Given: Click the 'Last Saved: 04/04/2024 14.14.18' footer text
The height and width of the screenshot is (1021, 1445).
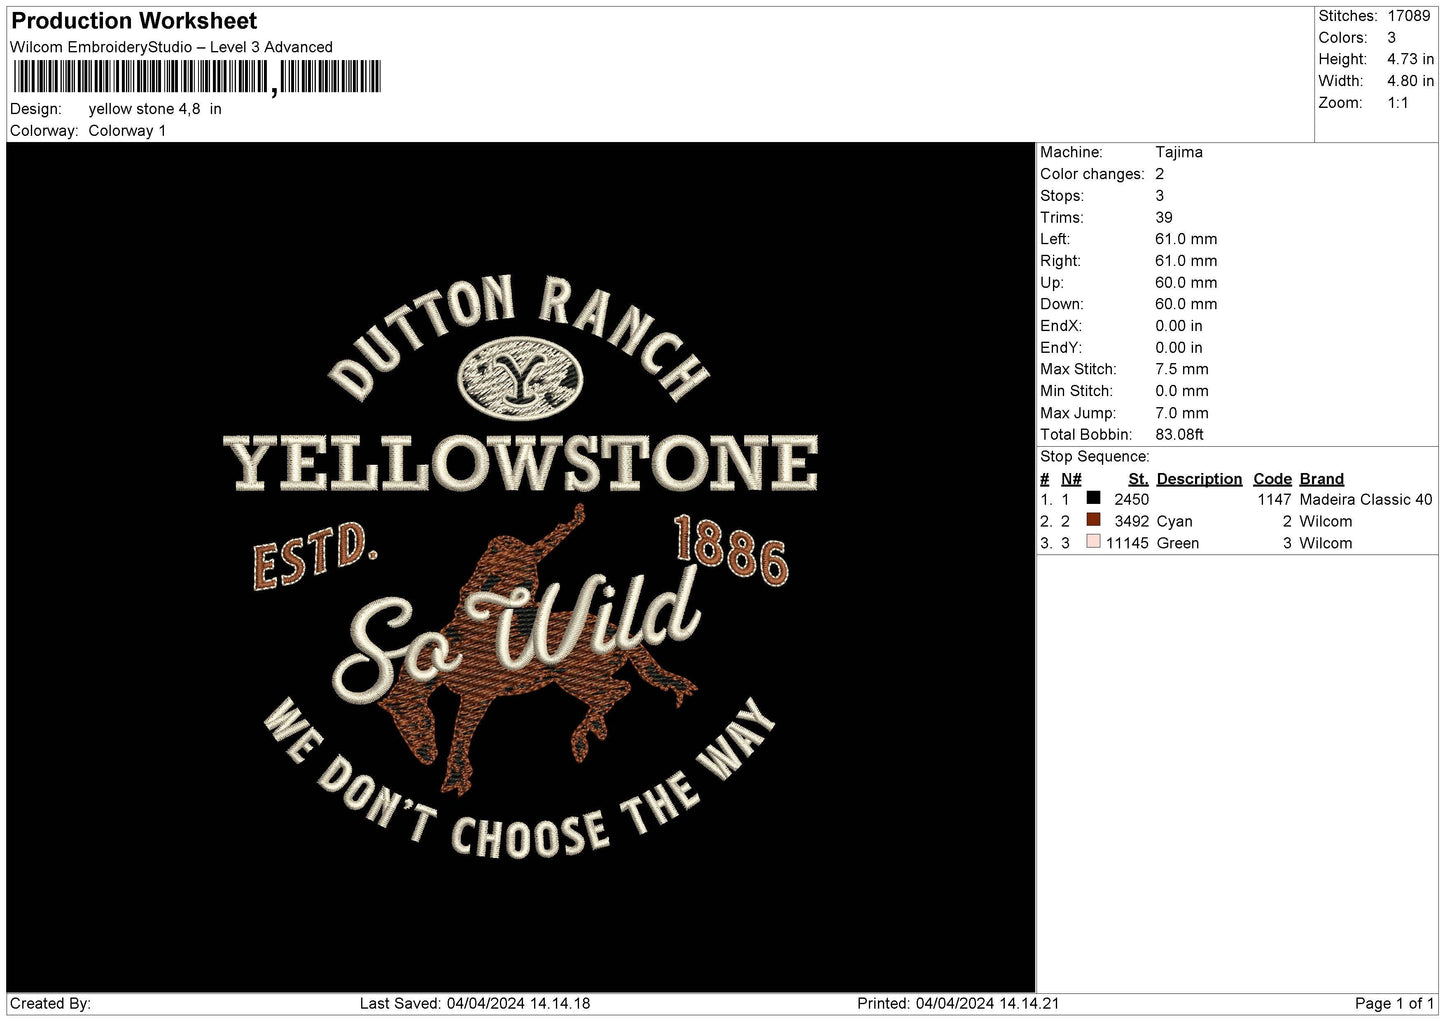Looking at the screenshot, I should coord(474,1004).
